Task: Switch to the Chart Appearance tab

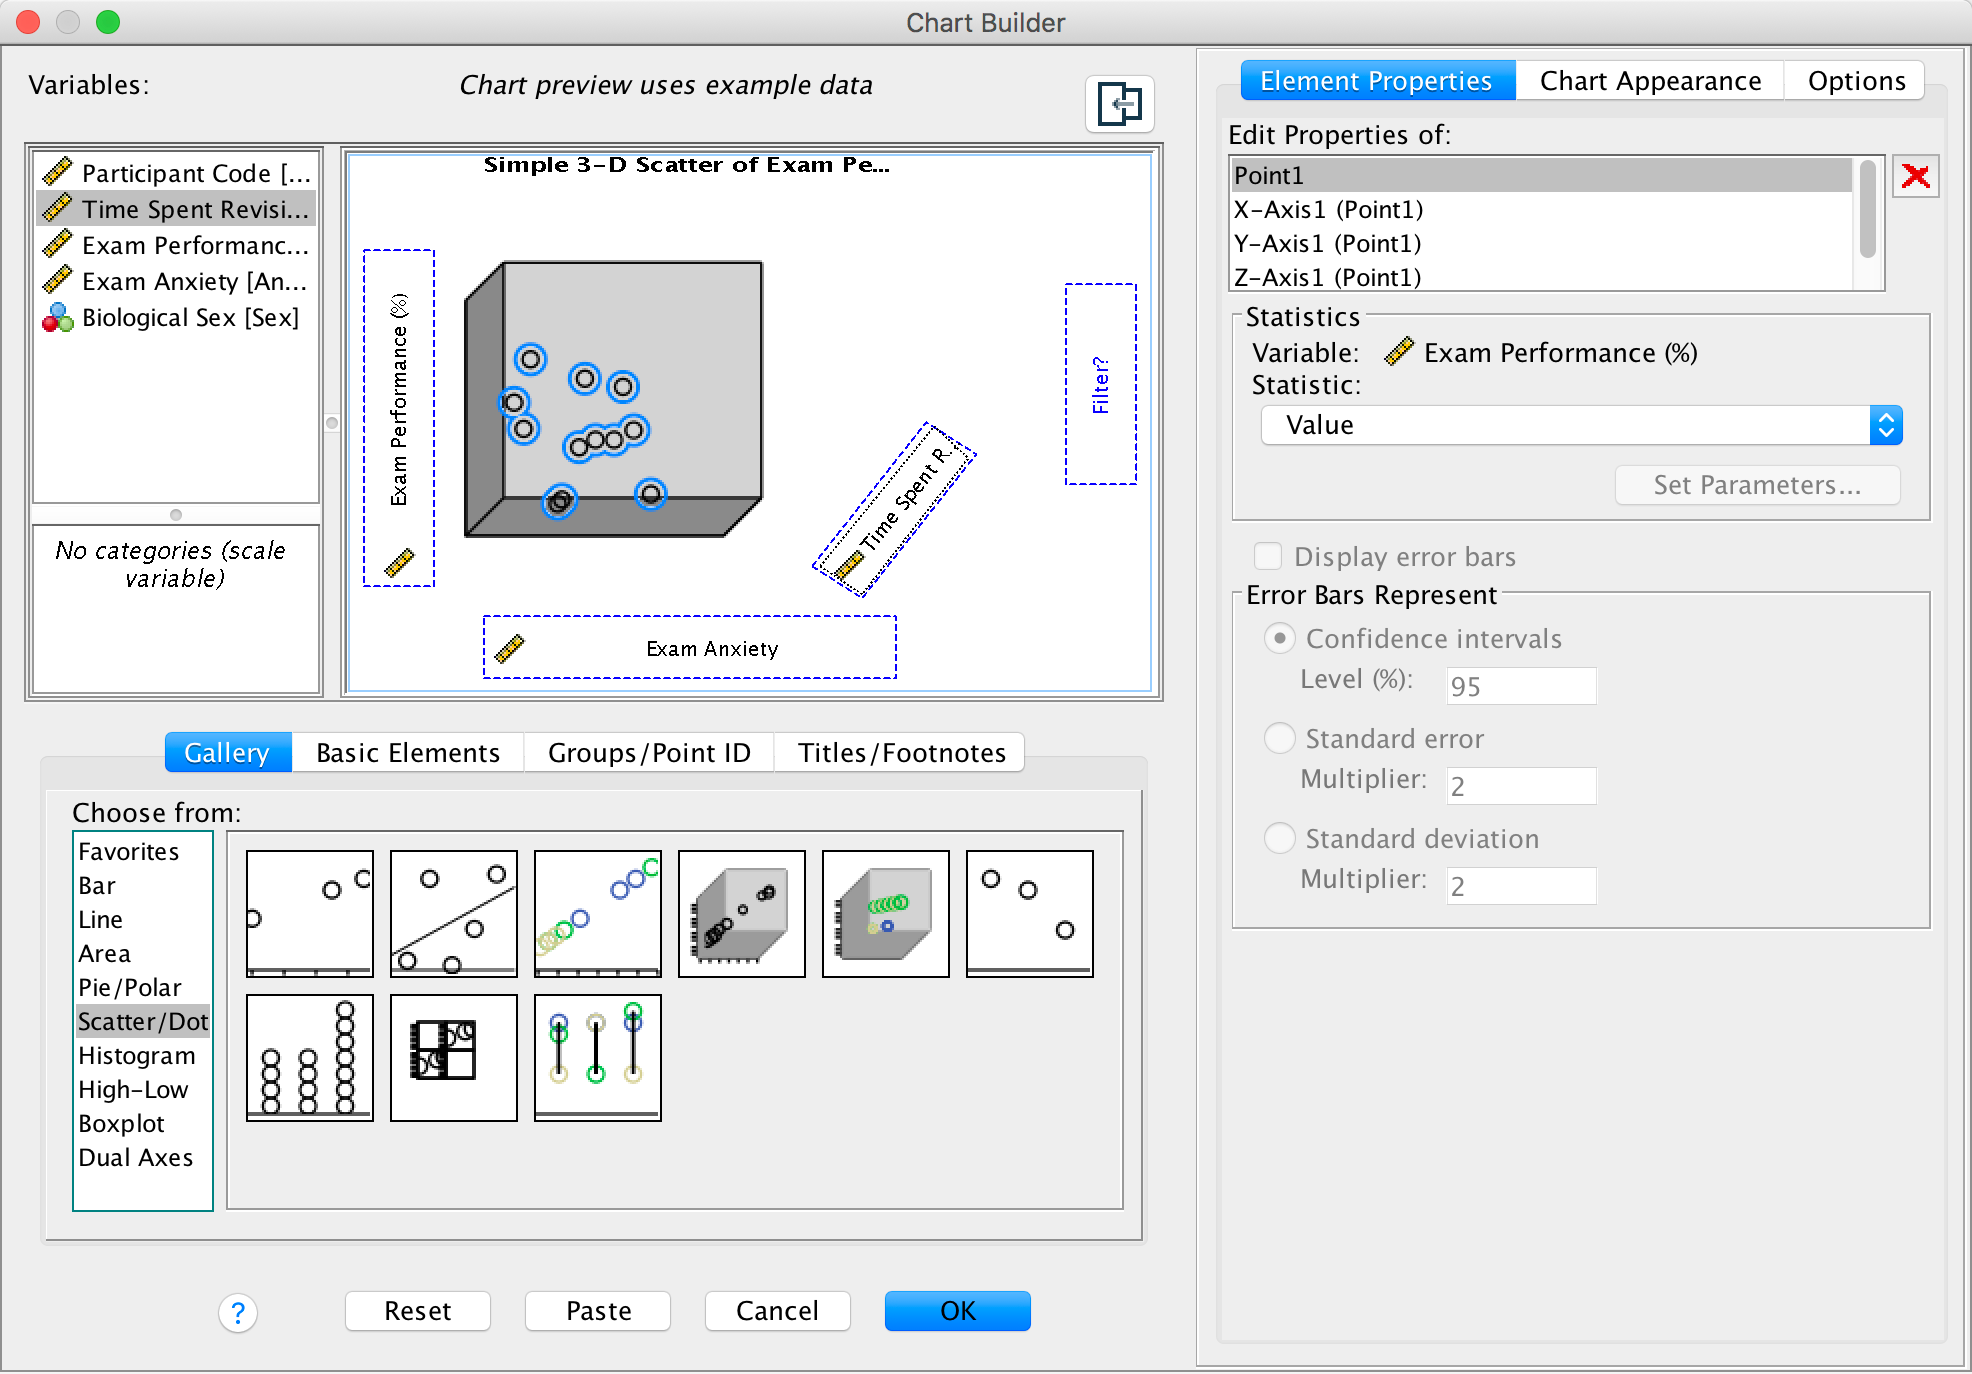Action: 1650,81
